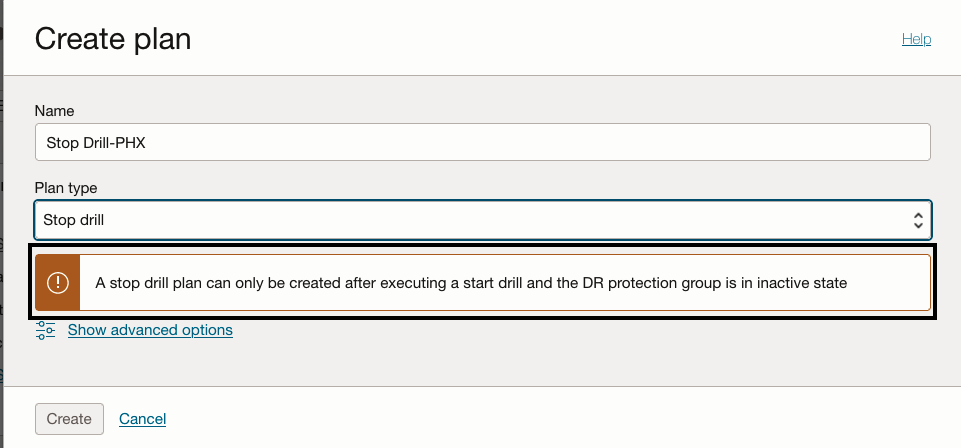Cancel the plan creation

[142, 419]
